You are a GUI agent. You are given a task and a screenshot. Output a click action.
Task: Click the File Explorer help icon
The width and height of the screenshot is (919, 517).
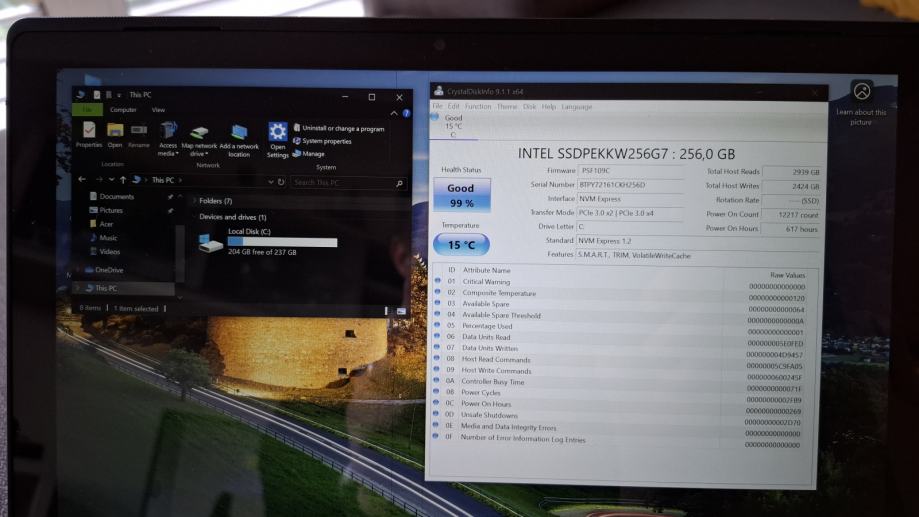[x=406, y=113]
